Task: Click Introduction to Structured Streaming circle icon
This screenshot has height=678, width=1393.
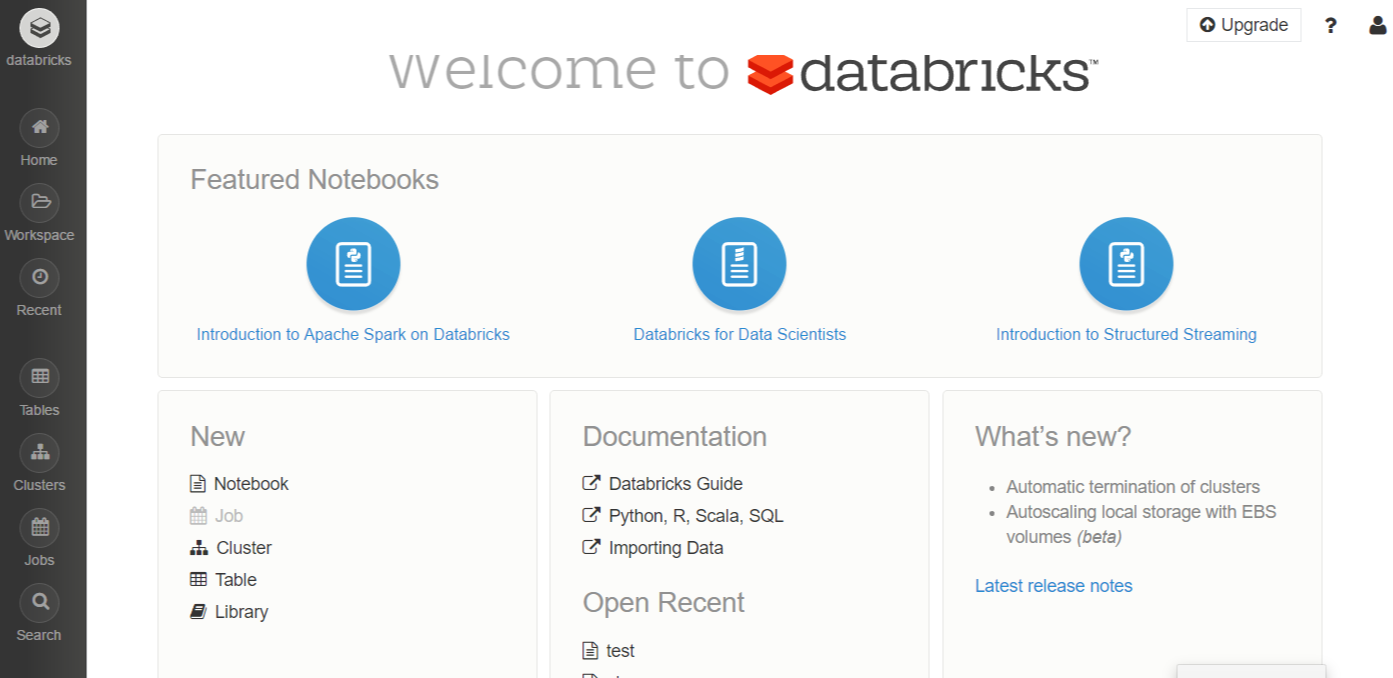Action: coord(1126,264)
